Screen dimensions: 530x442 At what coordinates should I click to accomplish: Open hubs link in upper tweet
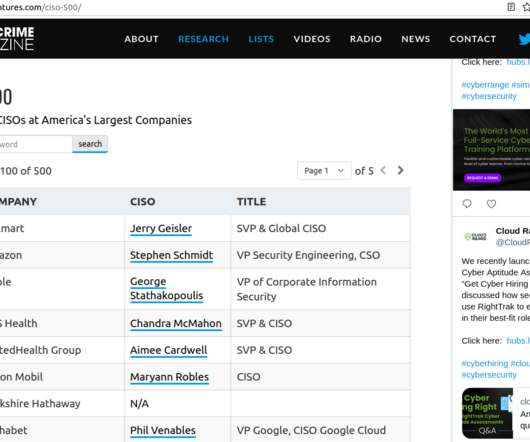click(518, 62)
